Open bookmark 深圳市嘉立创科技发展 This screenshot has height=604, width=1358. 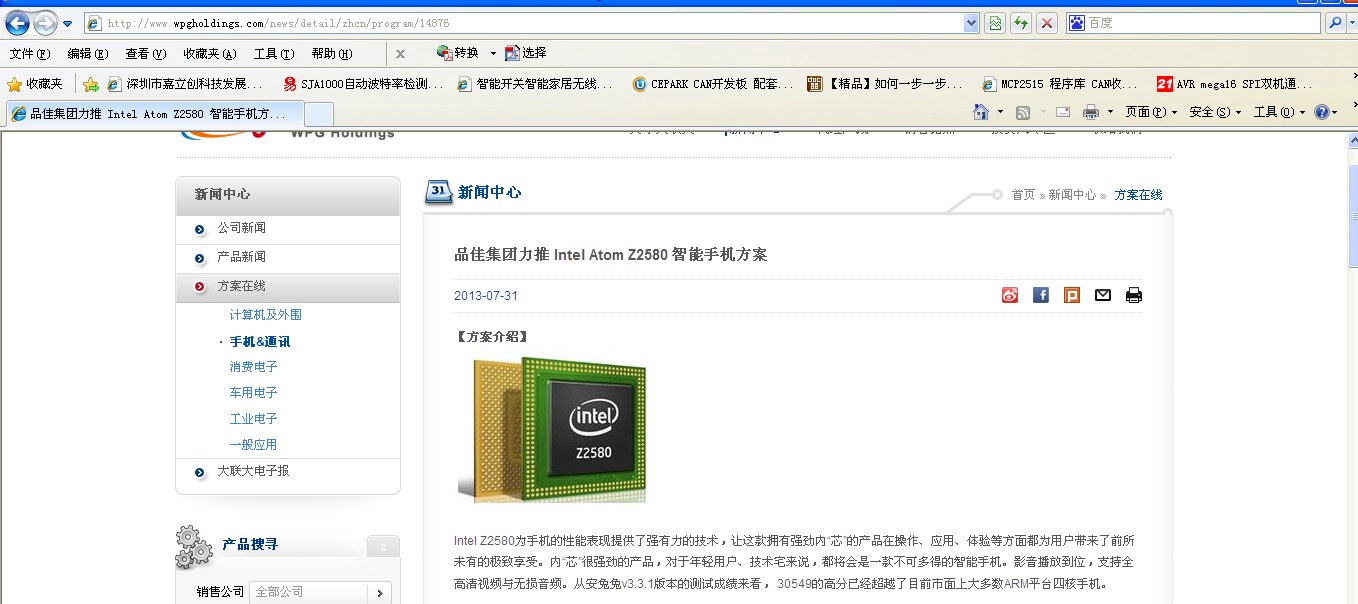pyautogui.click(x=186, y=84)
